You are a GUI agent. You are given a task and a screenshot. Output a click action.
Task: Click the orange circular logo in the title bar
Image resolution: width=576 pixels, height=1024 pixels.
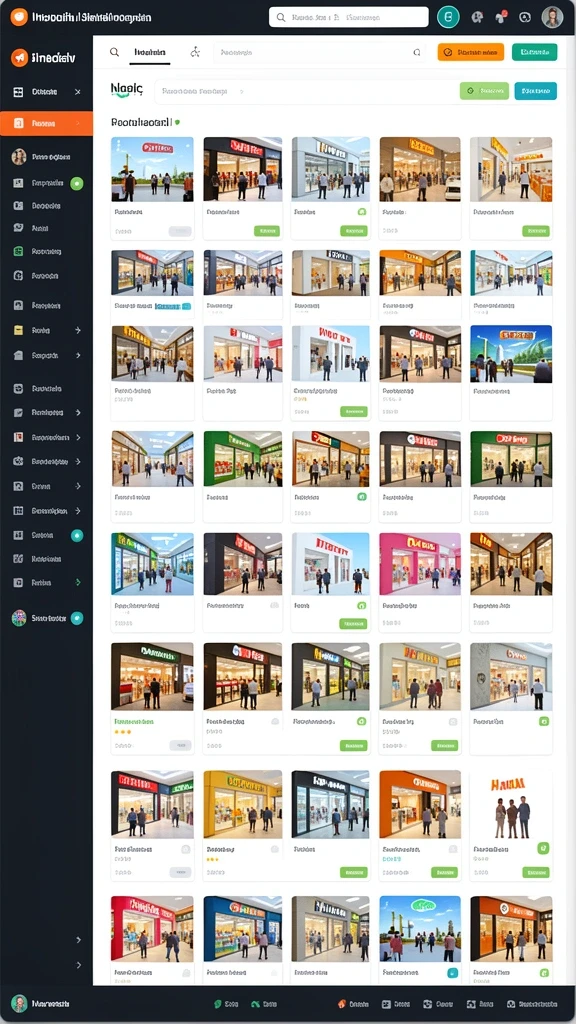click(19, 17)
